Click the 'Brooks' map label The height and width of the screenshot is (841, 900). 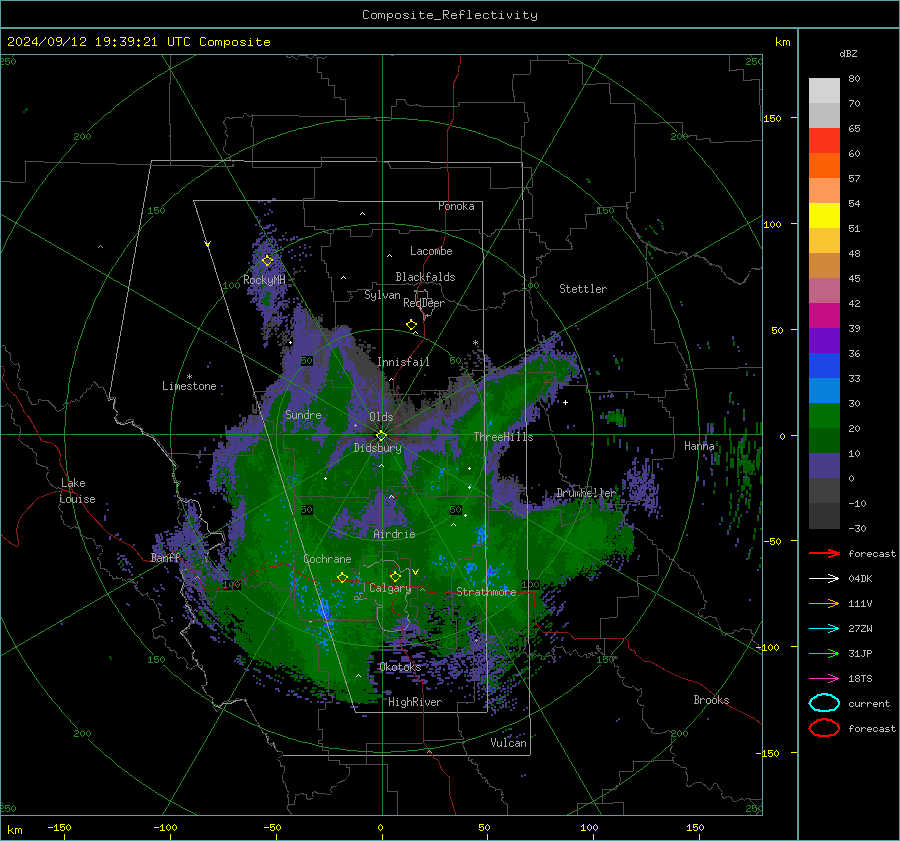pyautogui.click(x=711, y=700)
